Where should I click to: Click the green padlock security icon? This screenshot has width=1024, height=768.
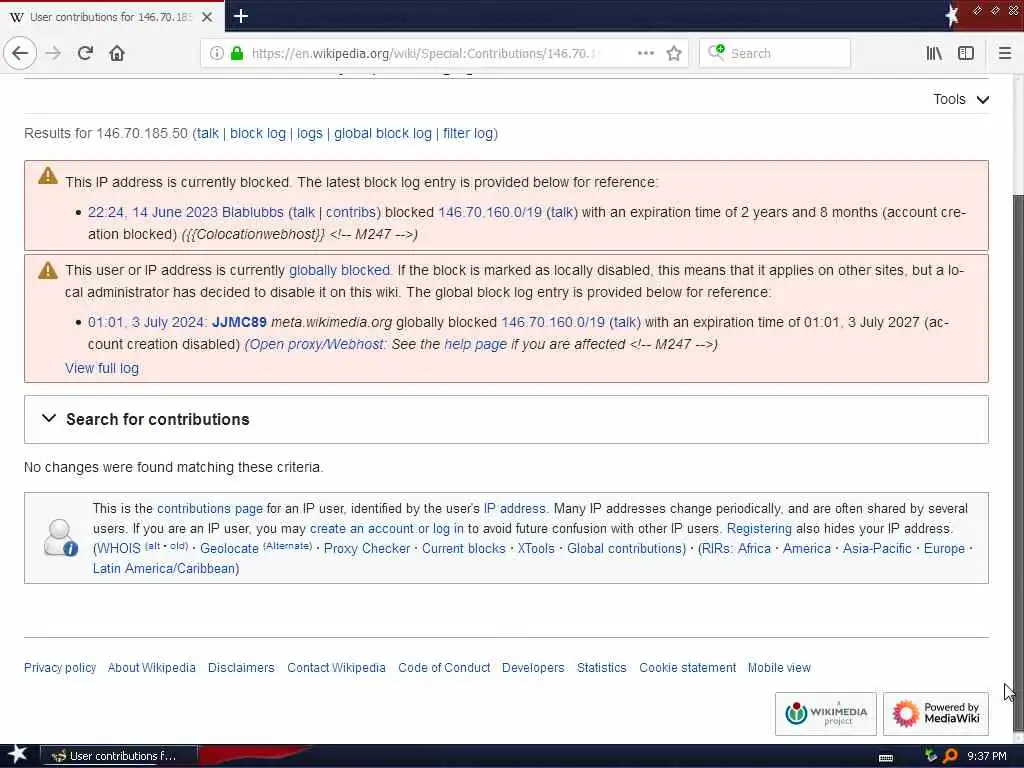click(x=237, y=54)
